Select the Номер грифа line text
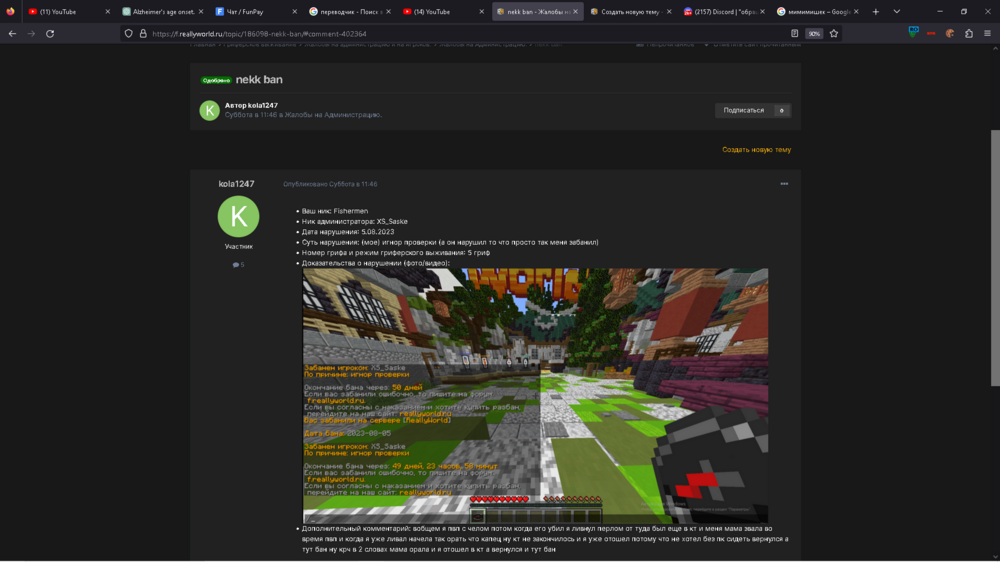Image resolution: width=1000 pixels, height=562 pixels. coord(396,253)
